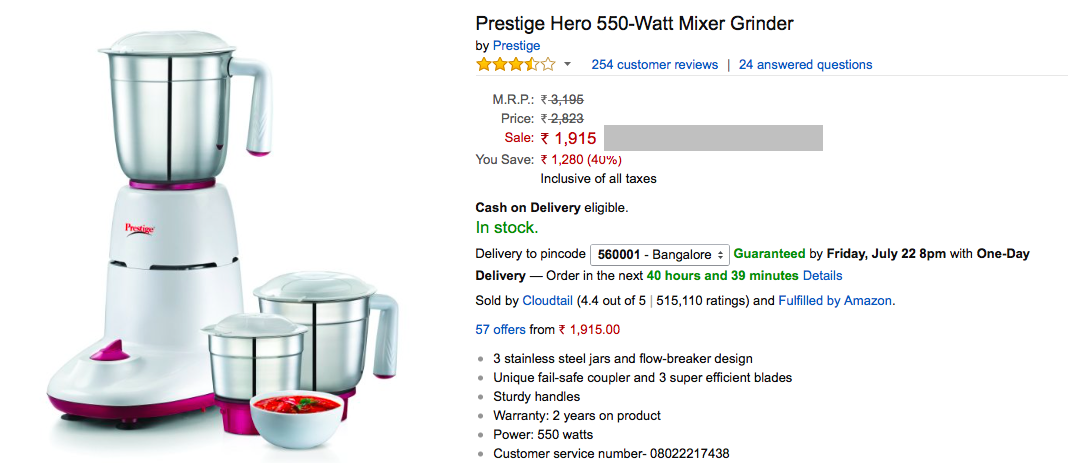Click the customer service number bullet
This screenshot has height=463, width=1068.
point(611,454)
